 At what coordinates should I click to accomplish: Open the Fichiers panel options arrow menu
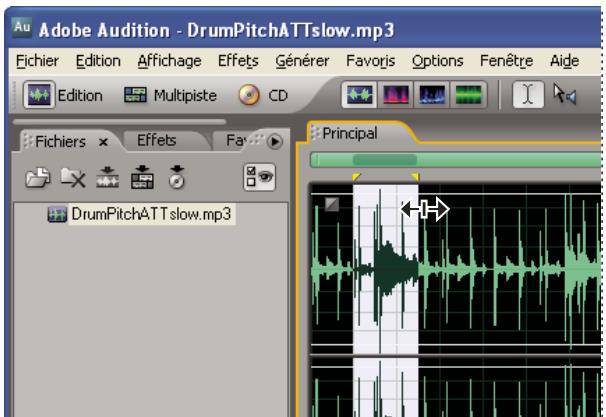click(x=275, y=141)
